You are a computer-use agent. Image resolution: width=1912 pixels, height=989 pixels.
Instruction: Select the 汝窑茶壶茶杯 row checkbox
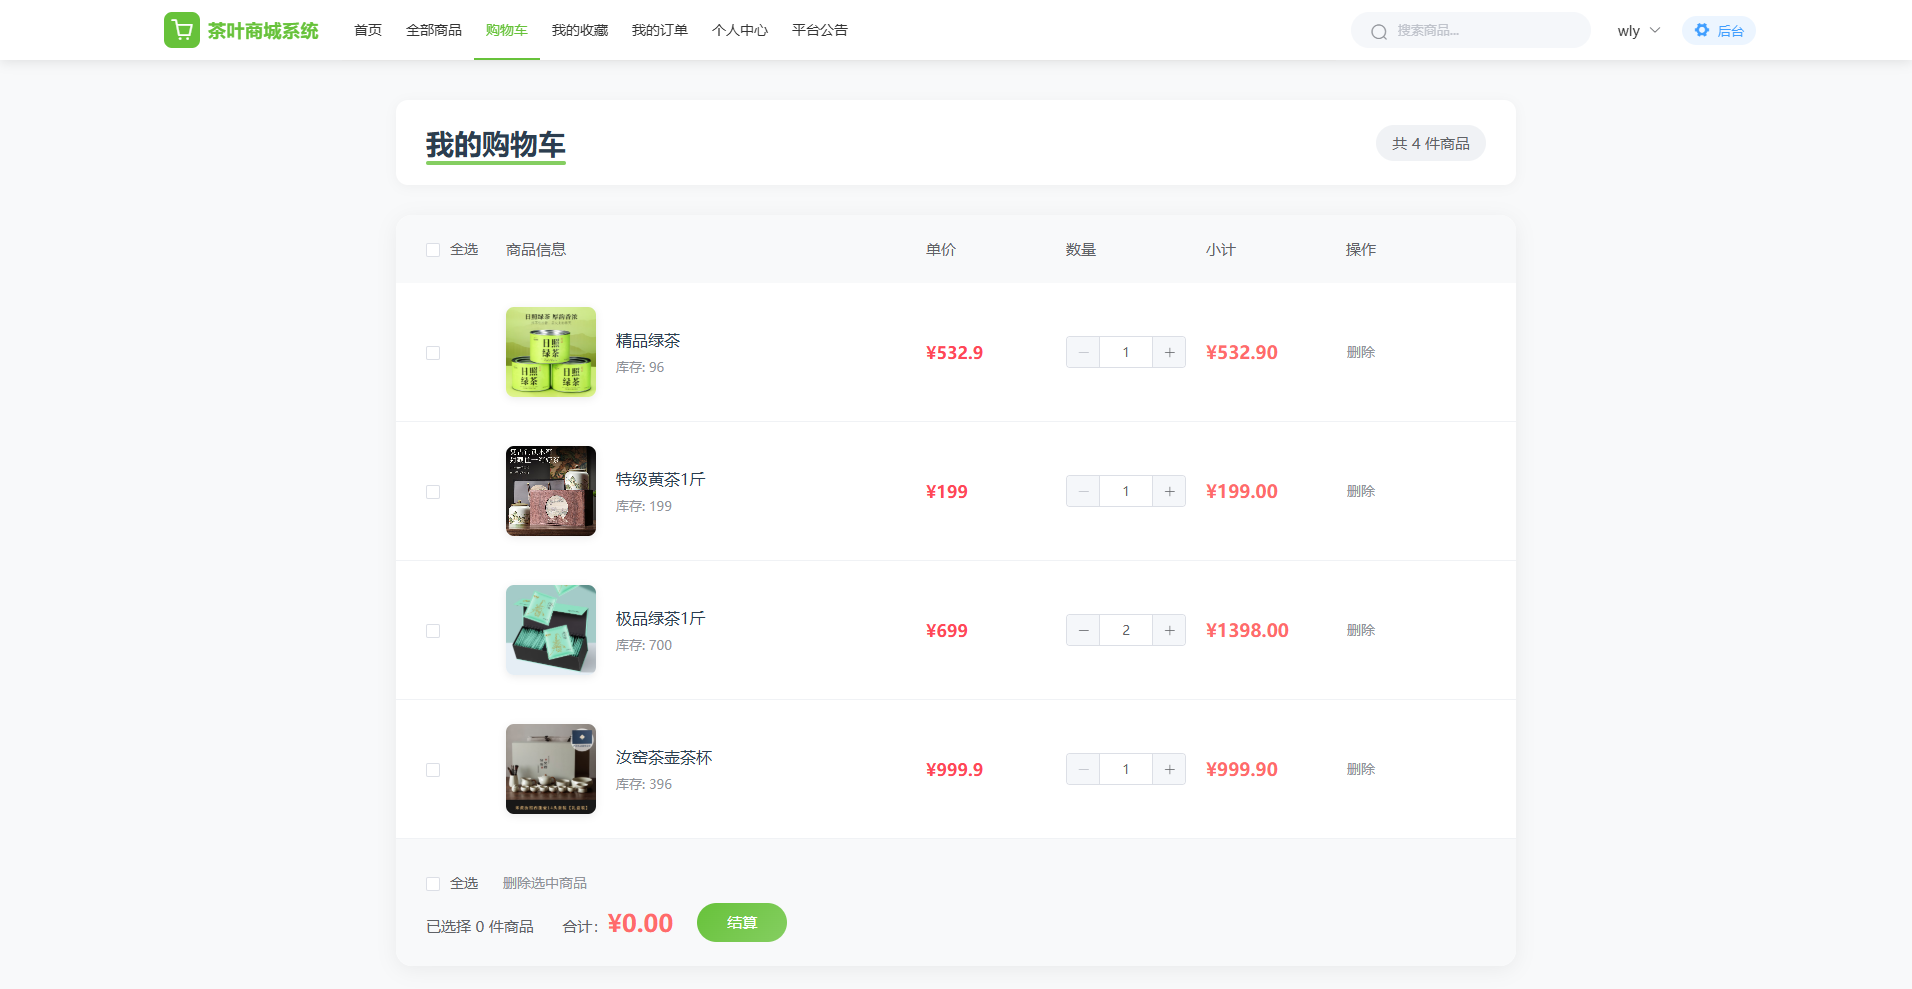click(x=433, y=770)
